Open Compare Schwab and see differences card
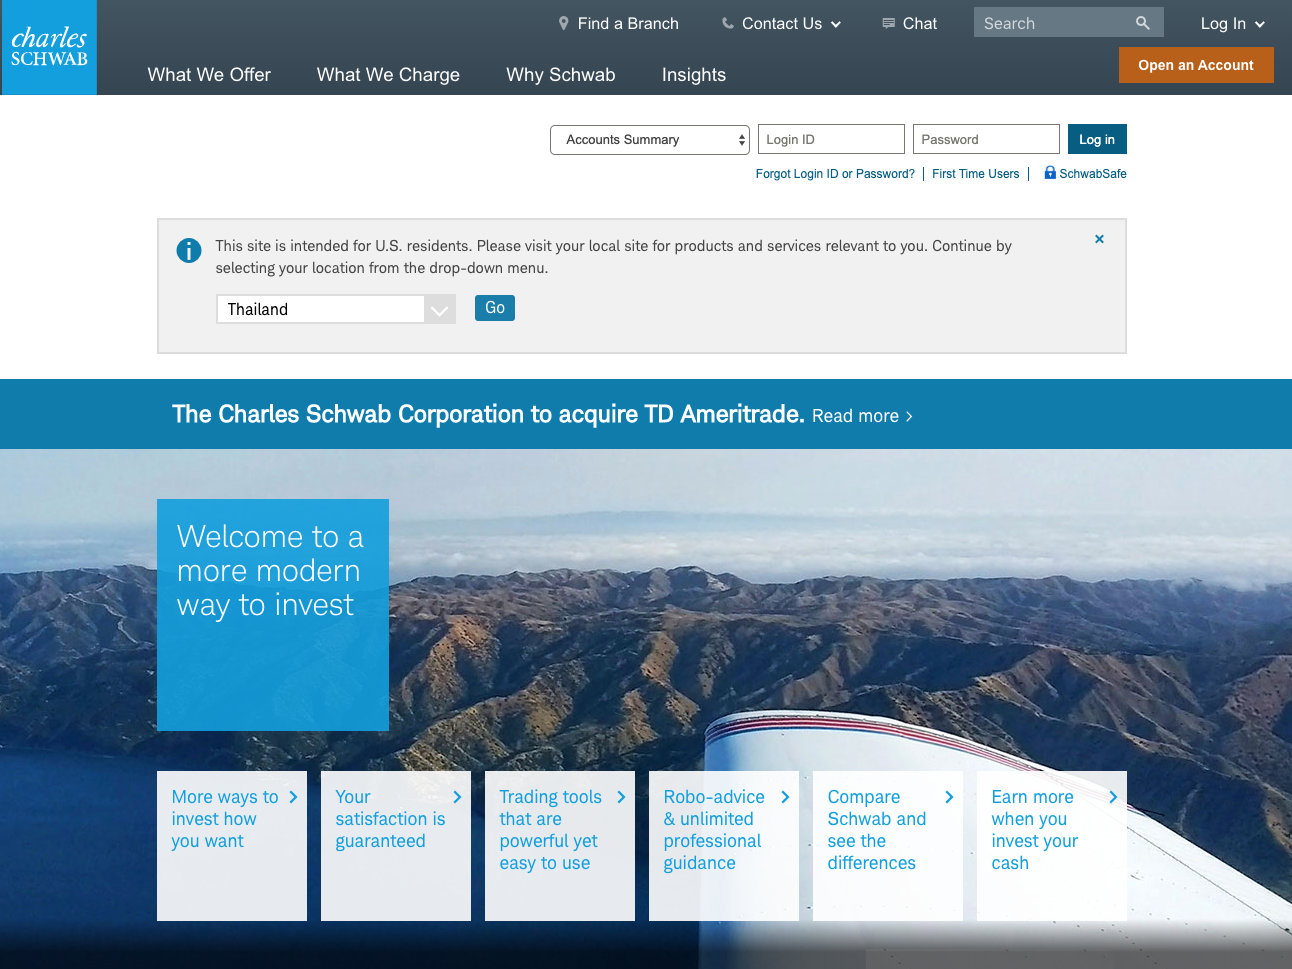The height and width of the screenshot is (969, 1292). [x=888, y=846]
